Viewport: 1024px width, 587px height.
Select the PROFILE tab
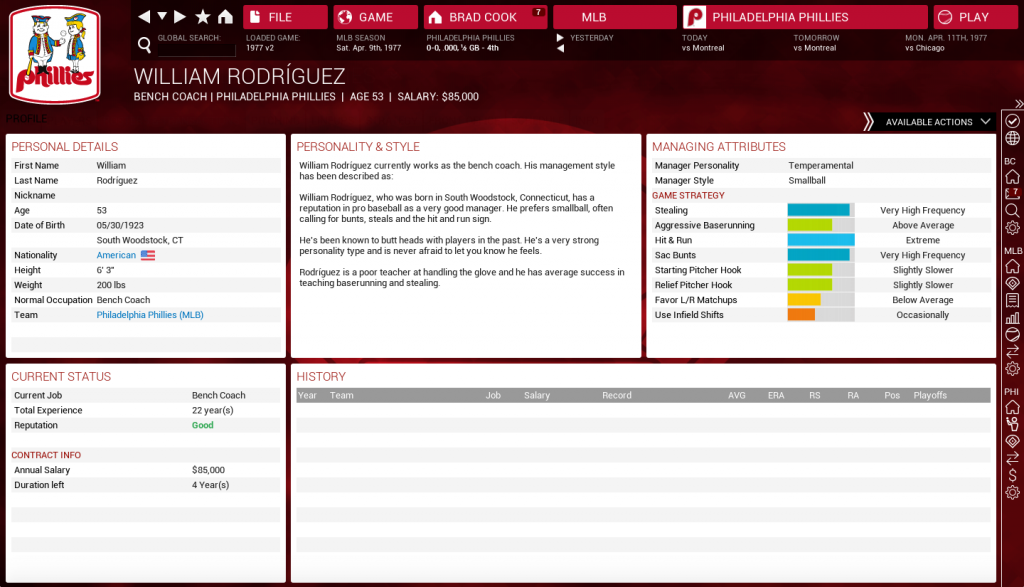click(26, 119)
